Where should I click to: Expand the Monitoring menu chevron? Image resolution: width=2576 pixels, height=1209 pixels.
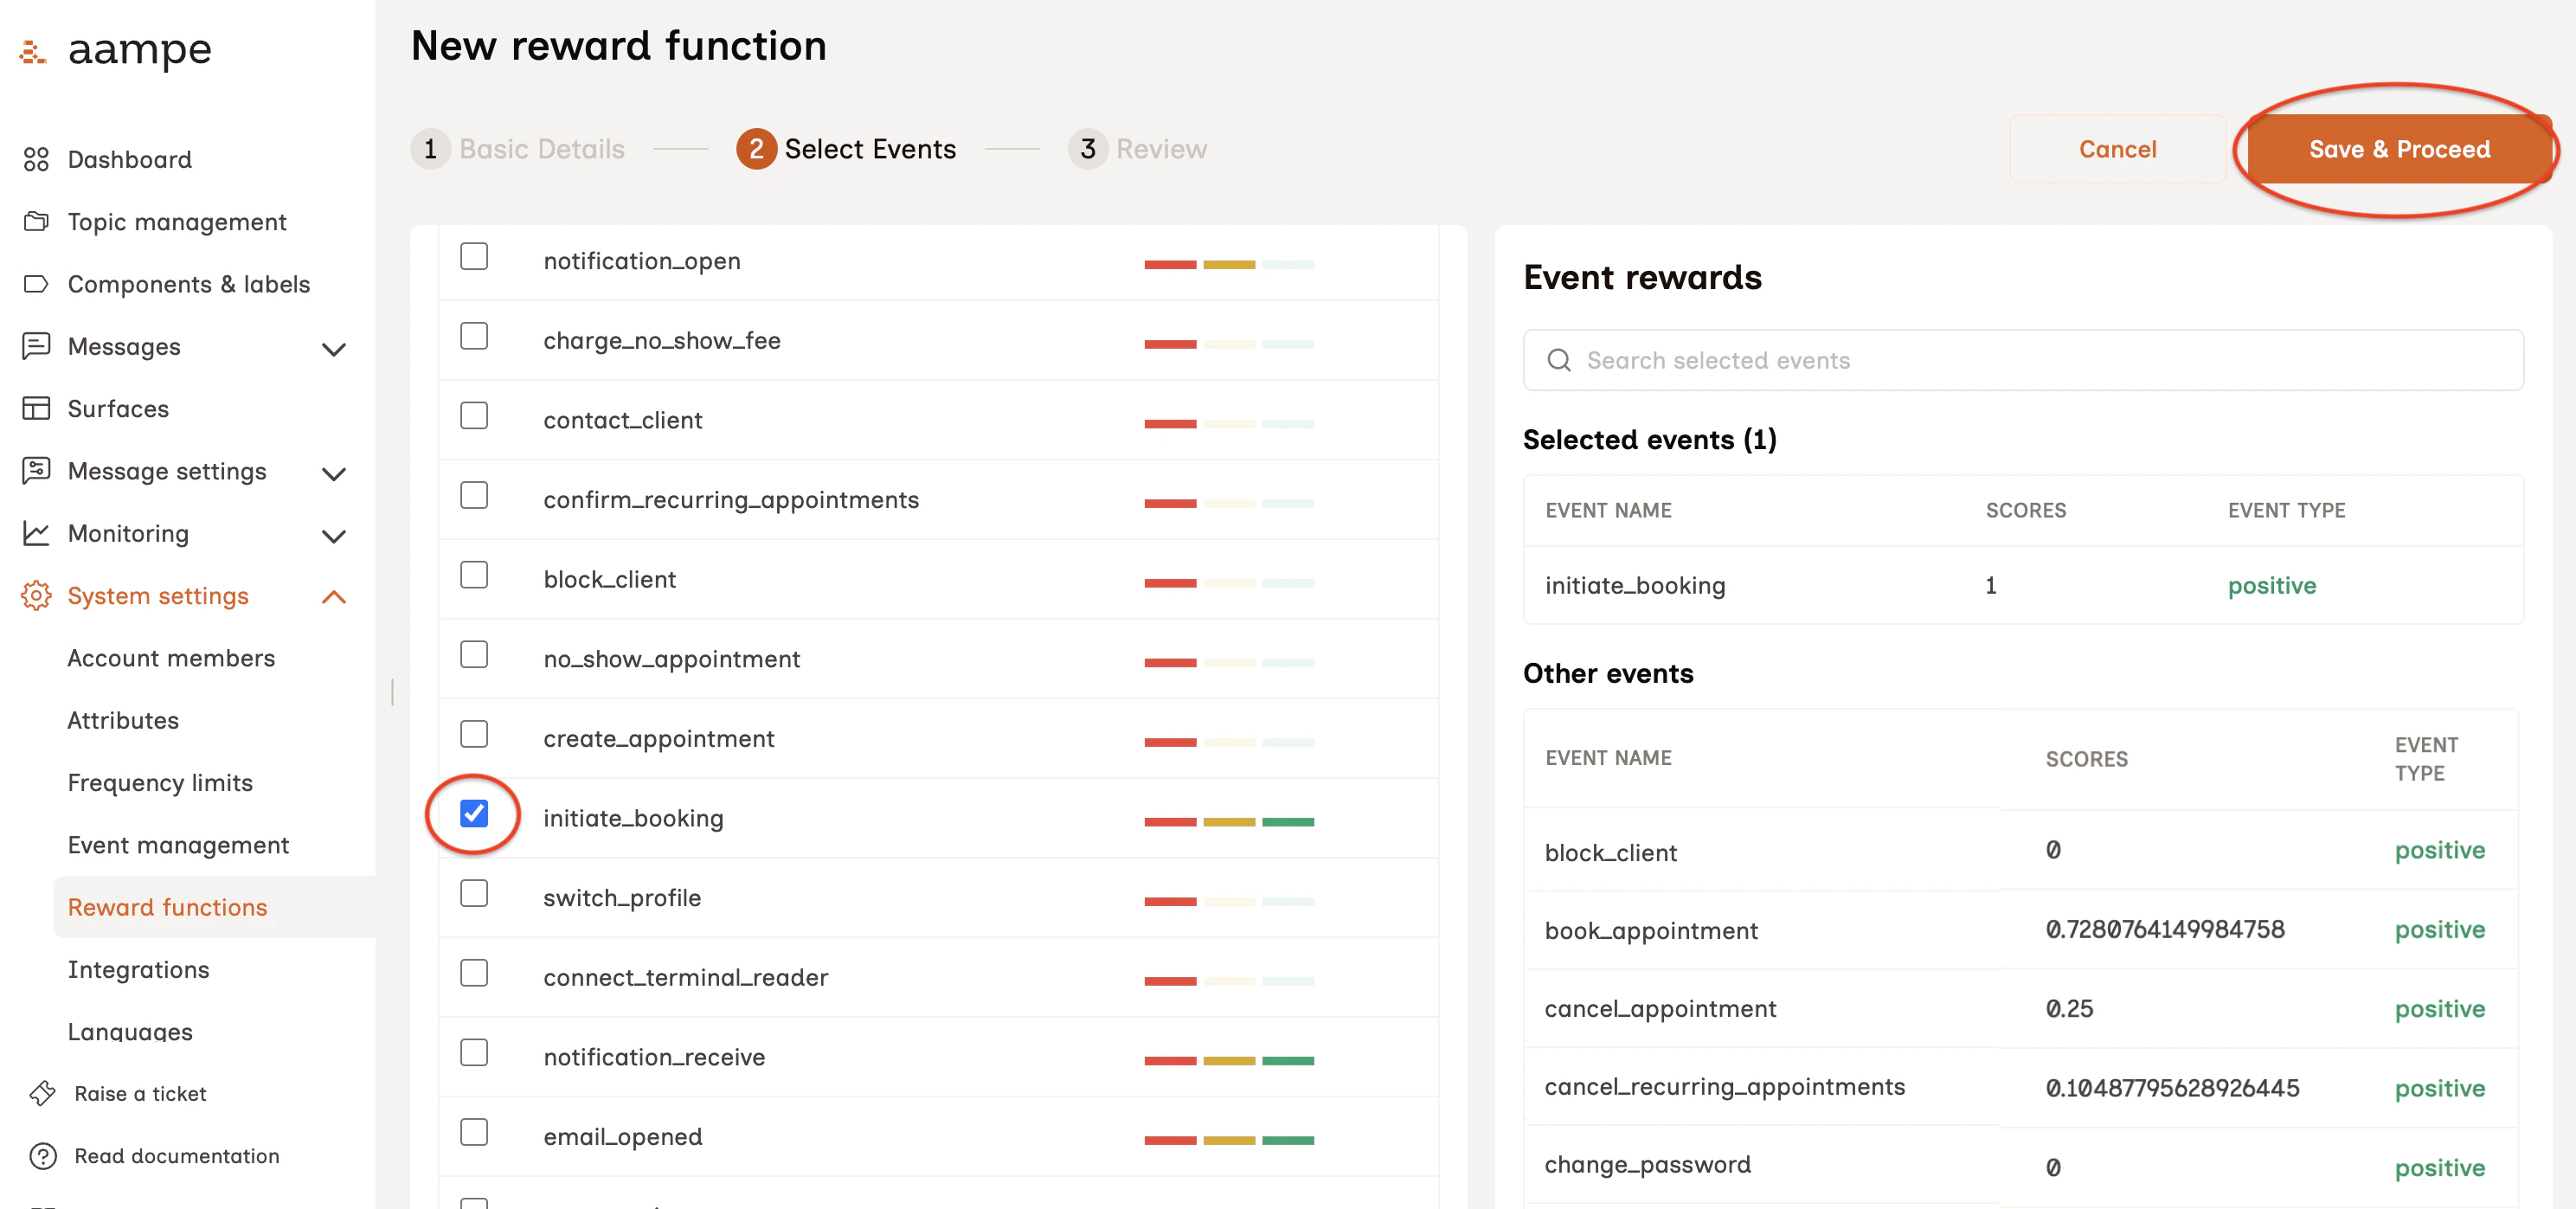pos(334,536)
